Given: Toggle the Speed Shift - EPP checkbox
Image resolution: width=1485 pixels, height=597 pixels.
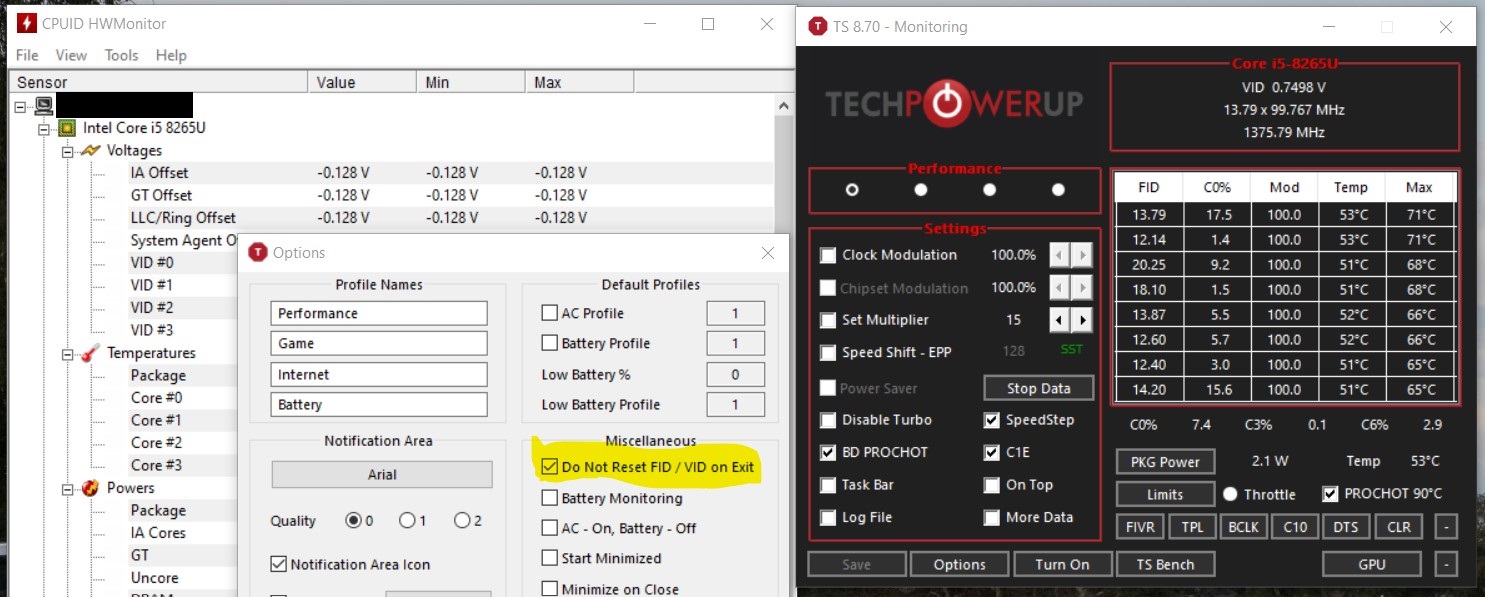Looking at the screenshot, I should click(828, 352).
